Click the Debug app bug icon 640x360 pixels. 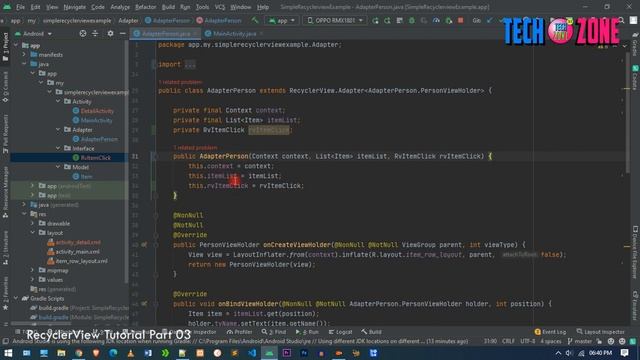tap(411, 20)
